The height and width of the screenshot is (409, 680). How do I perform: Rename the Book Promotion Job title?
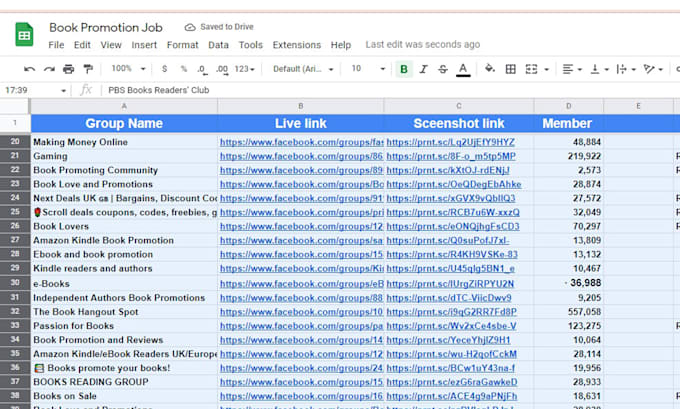click(x=106, y=27)
